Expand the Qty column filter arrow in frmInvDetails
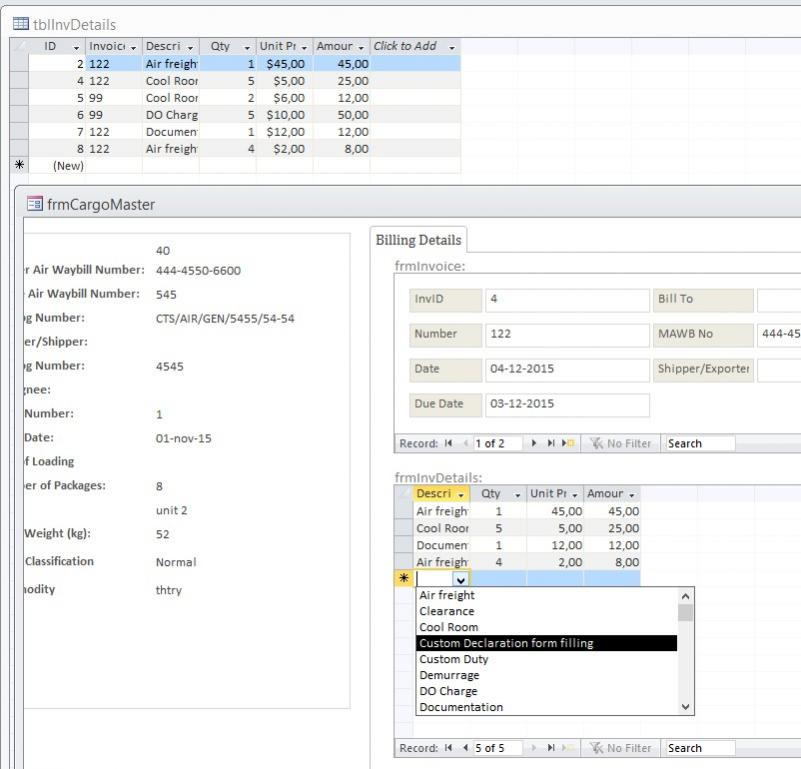Screen dimensions: 801x769 pyautogui.click(x=519, y=494)
